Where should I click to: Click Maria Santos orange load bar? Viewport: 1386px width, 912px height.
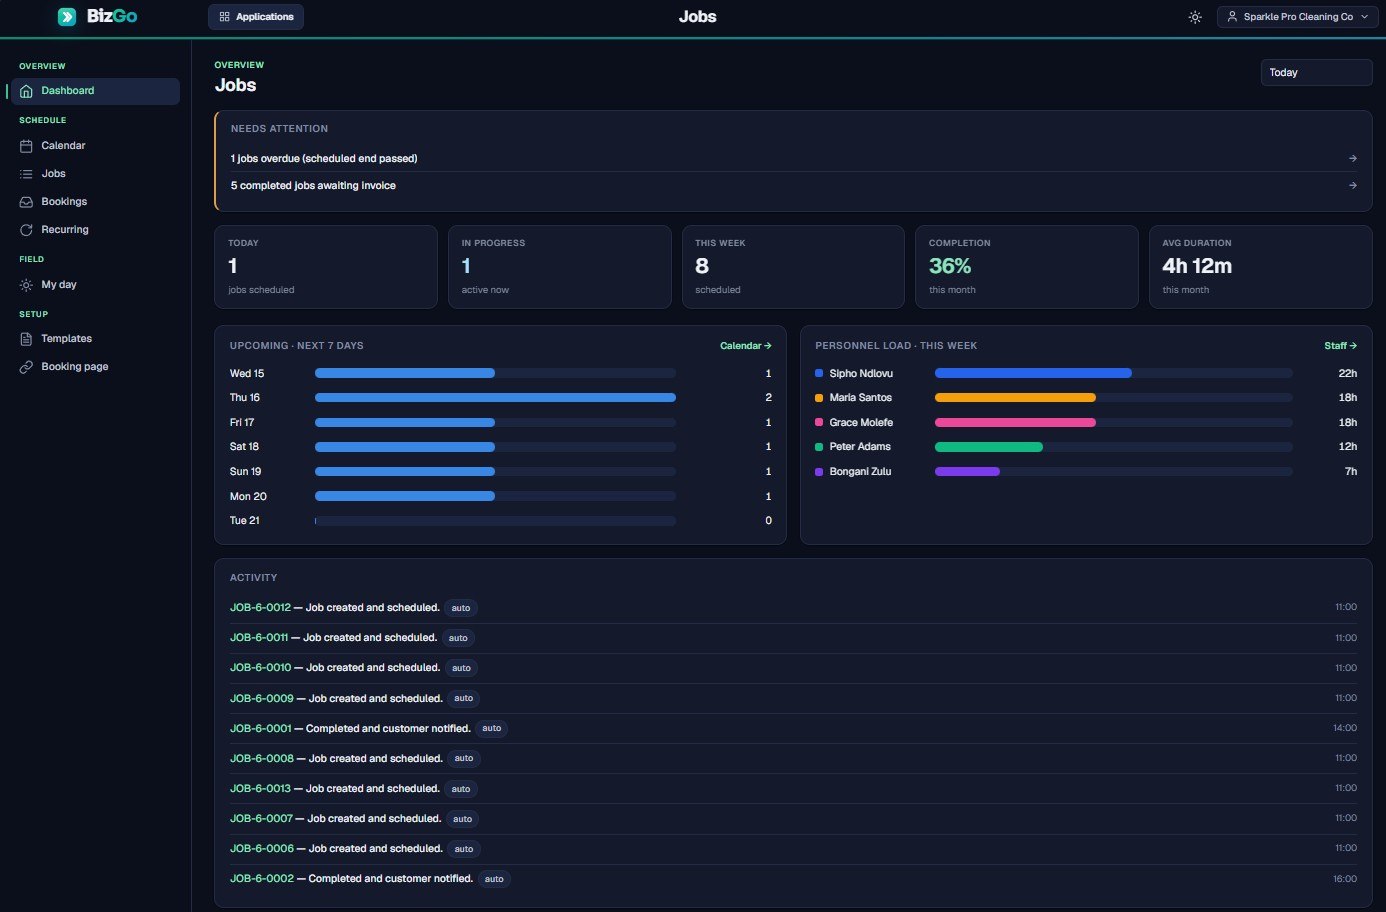point(1015,398)
